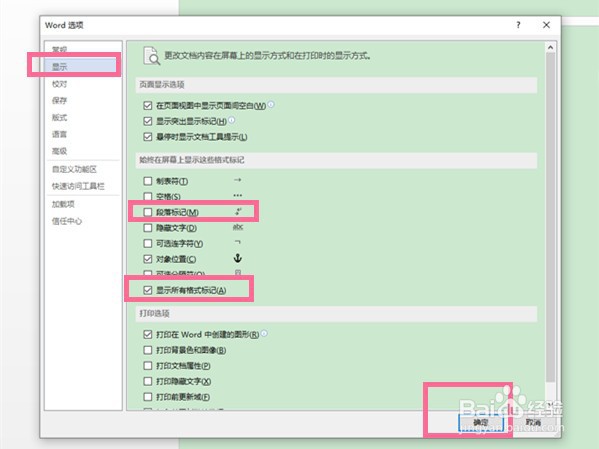Click the paragraph mark symbol beside 段落标记

coord(238,211)
